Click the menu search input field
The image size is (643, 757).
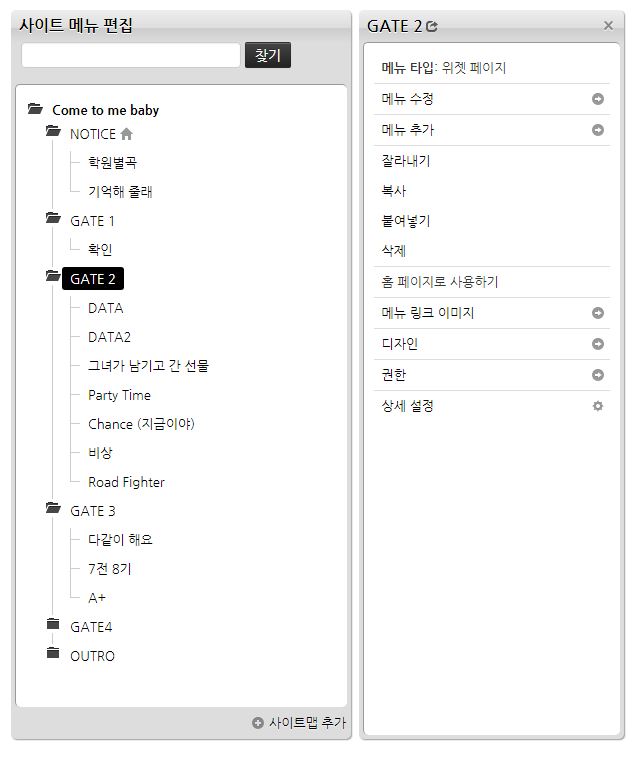131,56
